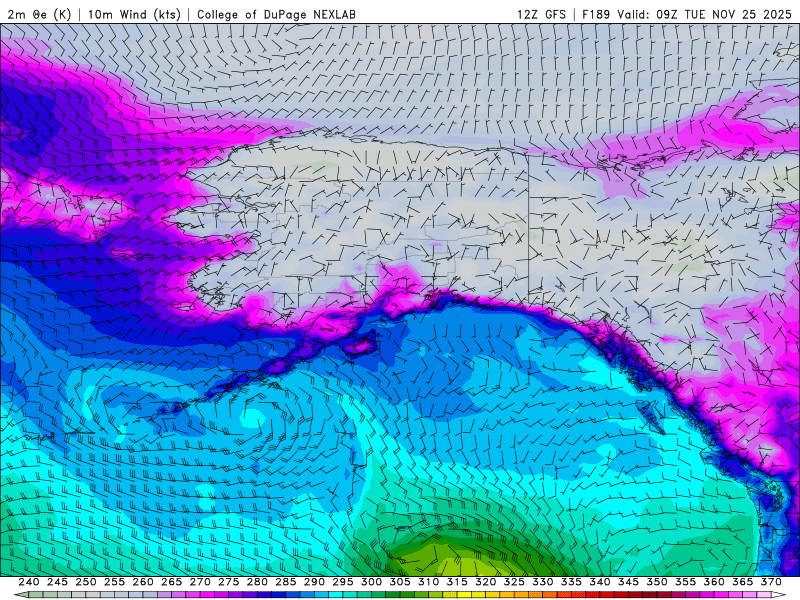Click the '12Z GFS' model run label

541,14
